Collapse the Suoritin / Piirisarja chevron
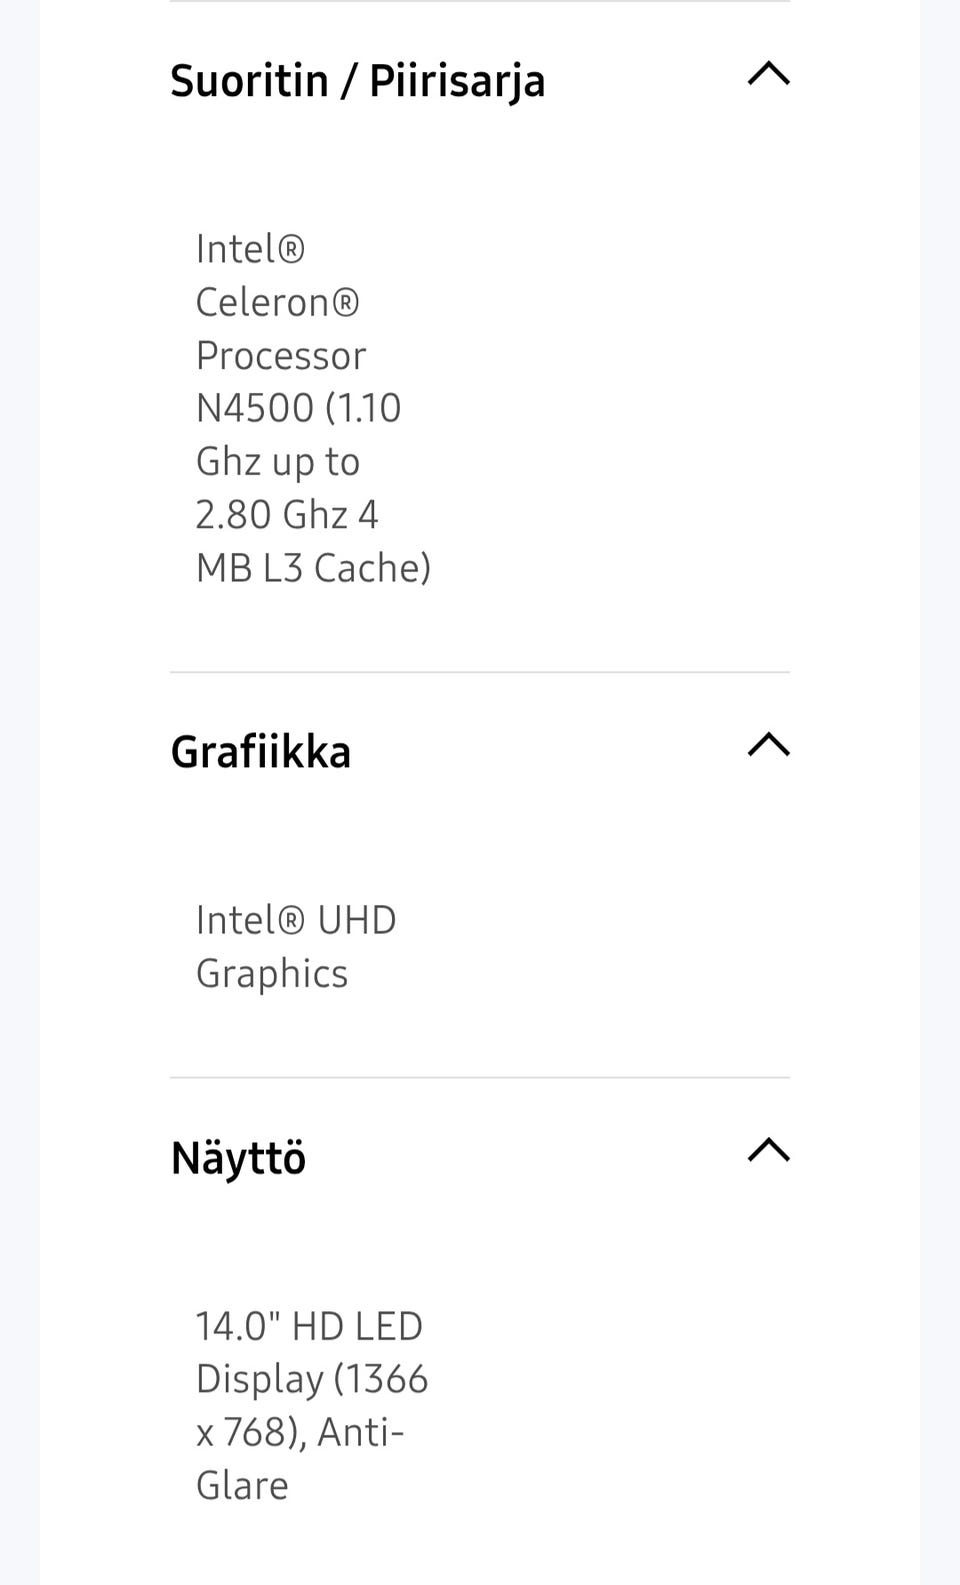This screenshot has width=960, height=1585. pos(768,74)
